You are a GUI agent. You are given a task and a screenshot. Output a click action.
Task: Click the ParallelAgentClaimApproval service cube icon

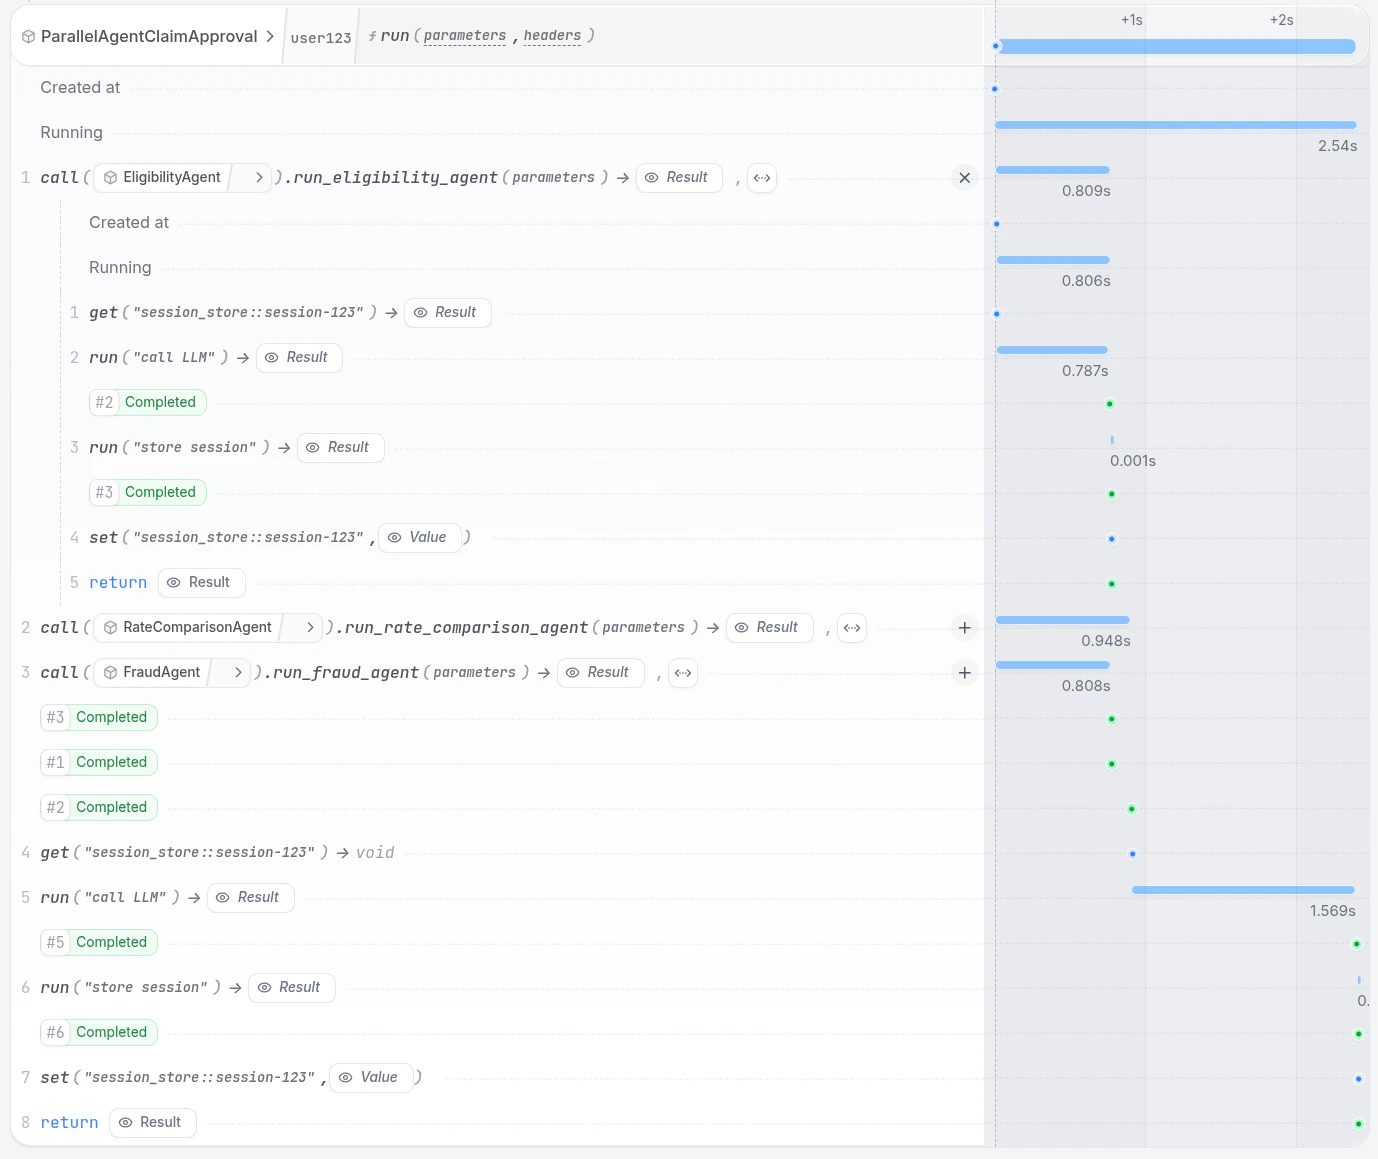[x=28, y=37]
